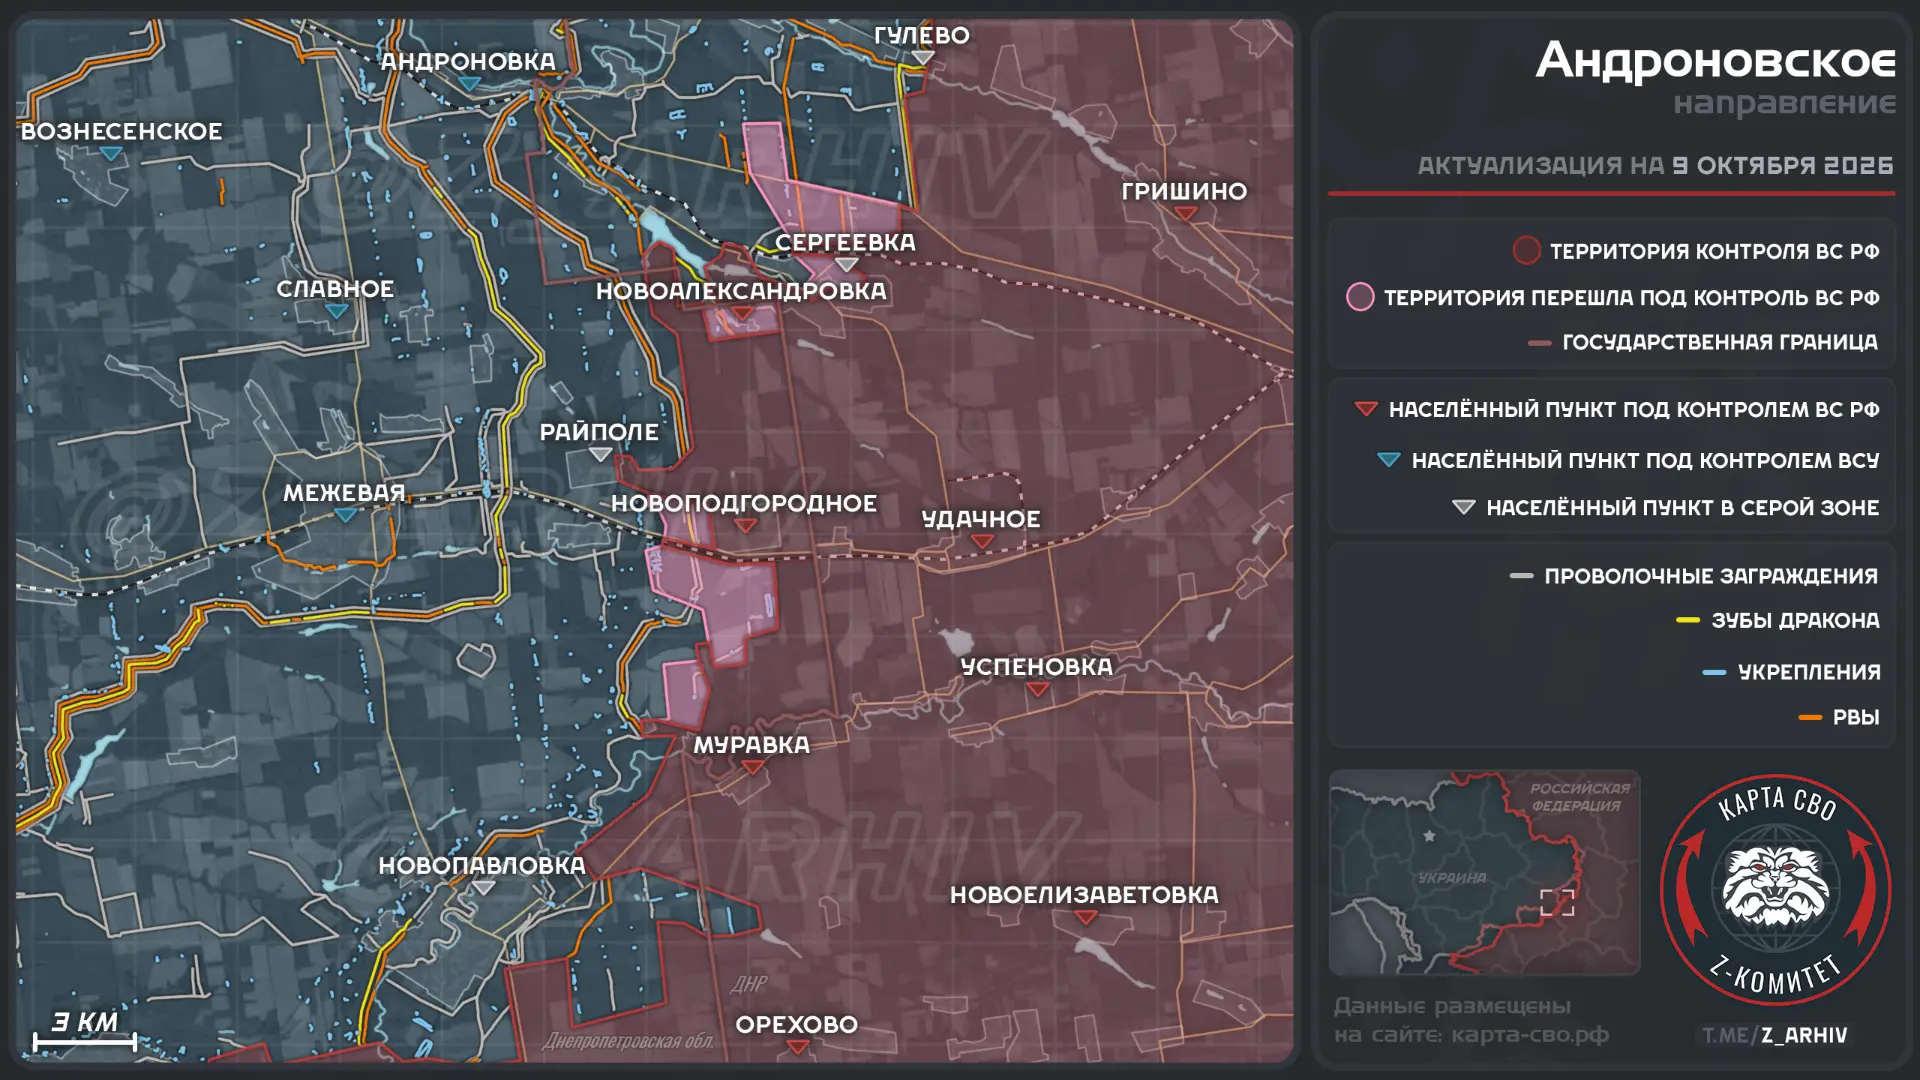Click the Славное blue triangle marker
Viewport: 1920px width, 1080px height.
coord(337,311)
